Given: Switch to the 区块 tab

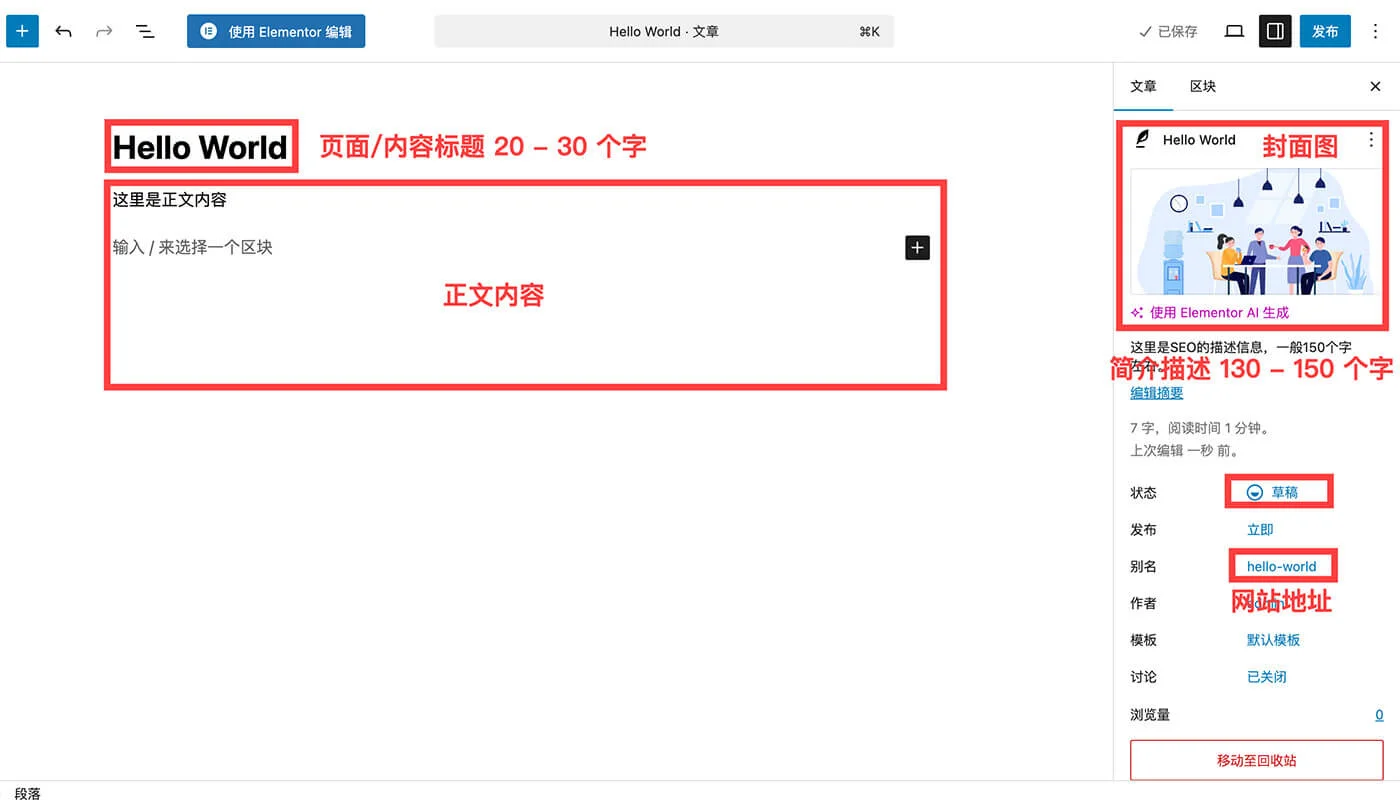Looking at the screenshot, I should tap(1203, 86).
